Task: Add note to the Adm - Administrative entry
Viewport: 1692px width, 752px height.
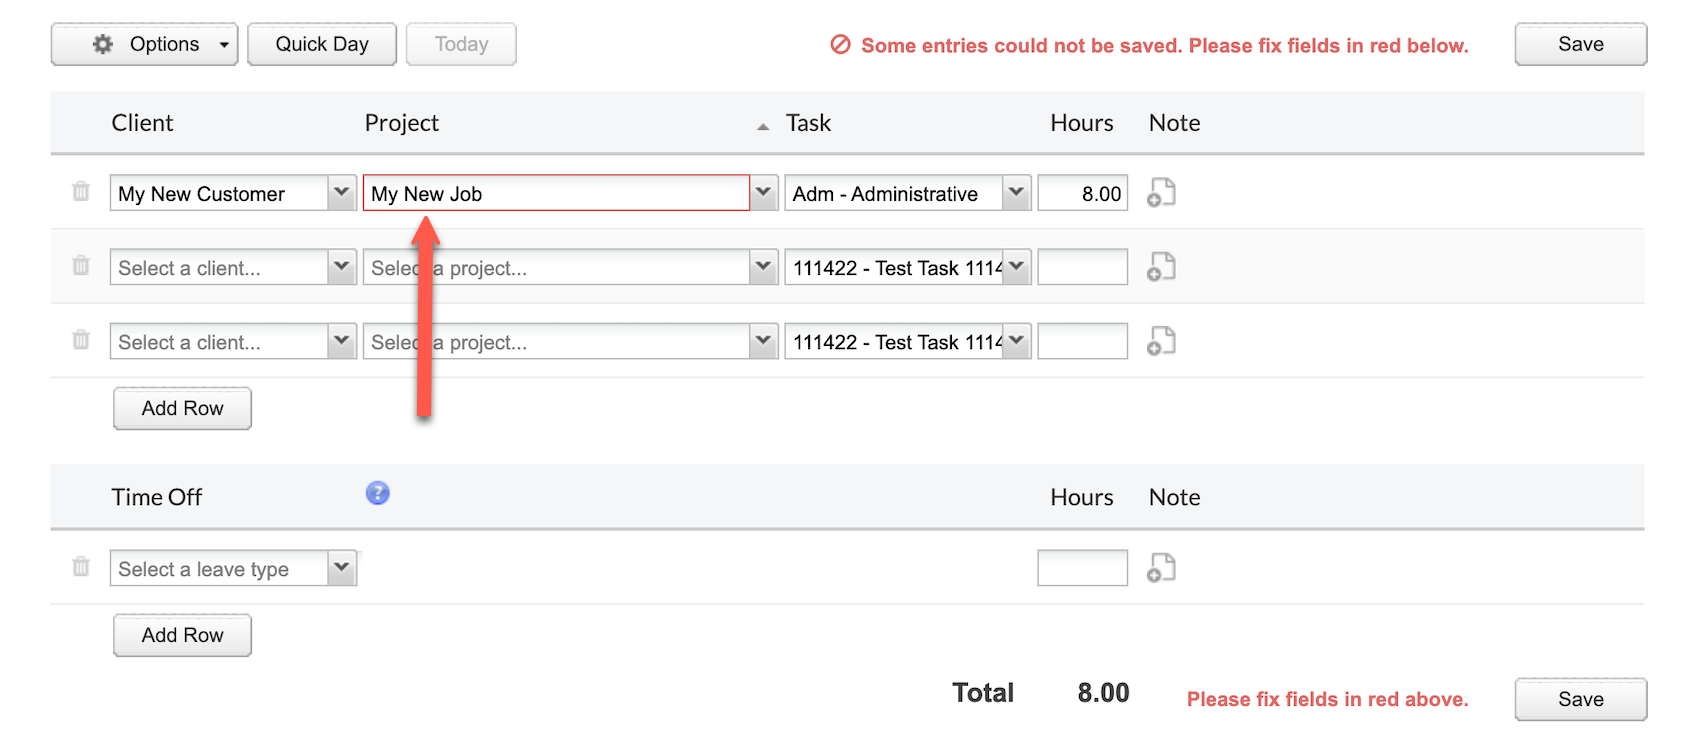Action: (1161, 192)
